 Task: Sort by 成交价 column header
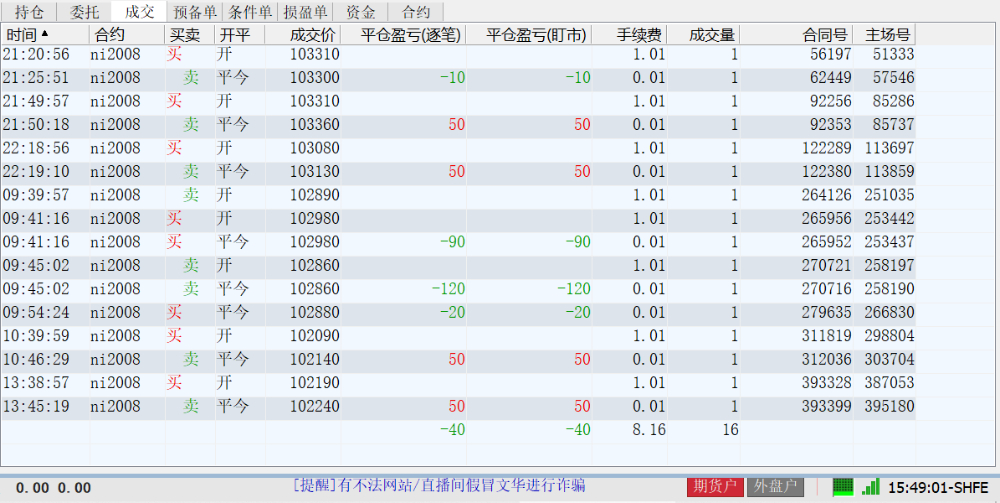[302, 34]
